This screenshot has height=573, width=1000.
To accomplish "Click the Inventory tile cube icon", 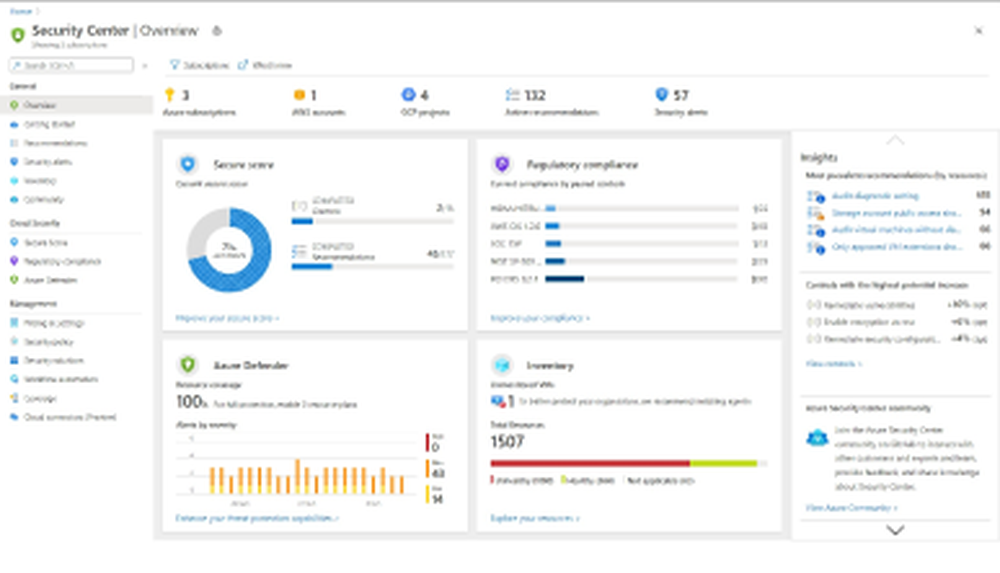I will [502, 364].
